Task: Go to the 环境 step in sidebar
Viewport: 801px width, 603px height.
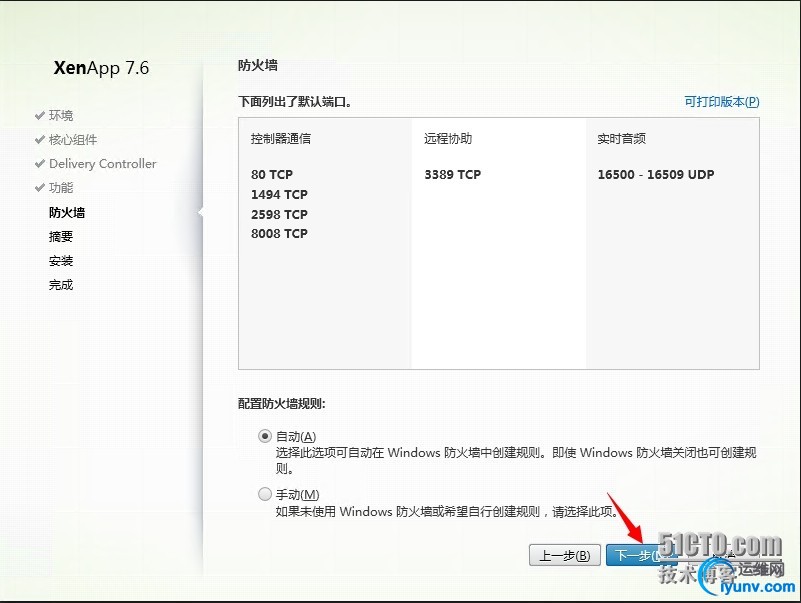Action: pyautogui.click(x=61, y=115)
